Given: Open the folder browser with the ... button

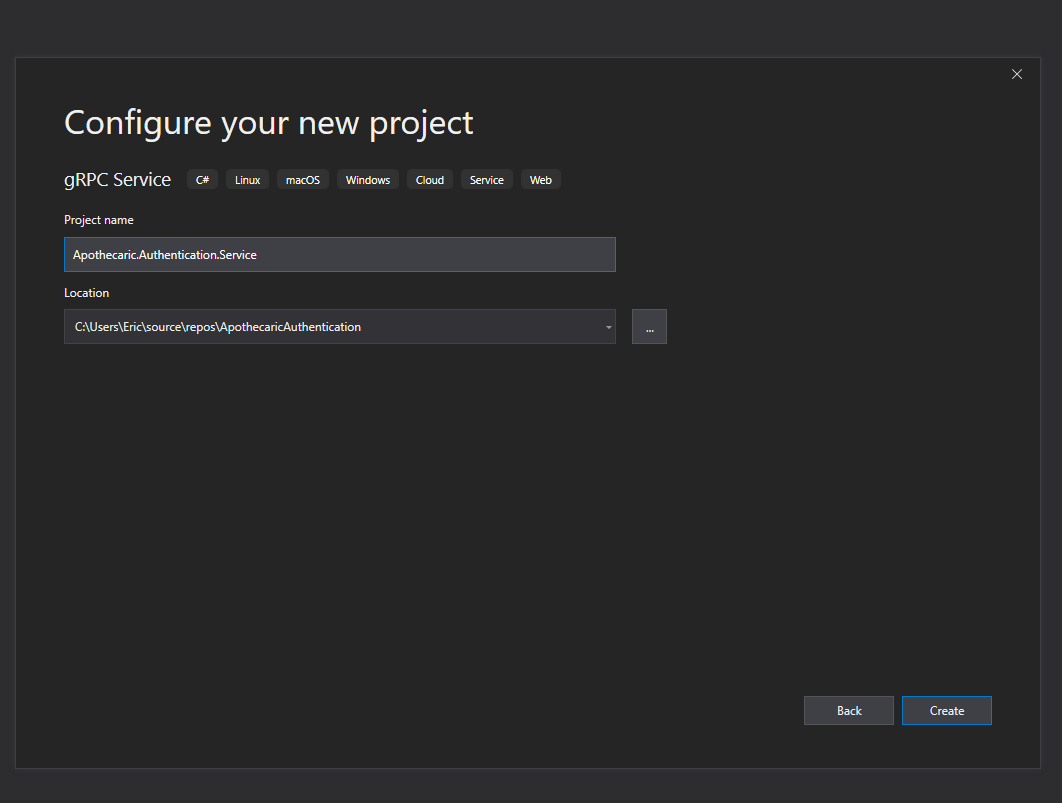Looking at the screenshot, I should point(649,327).
